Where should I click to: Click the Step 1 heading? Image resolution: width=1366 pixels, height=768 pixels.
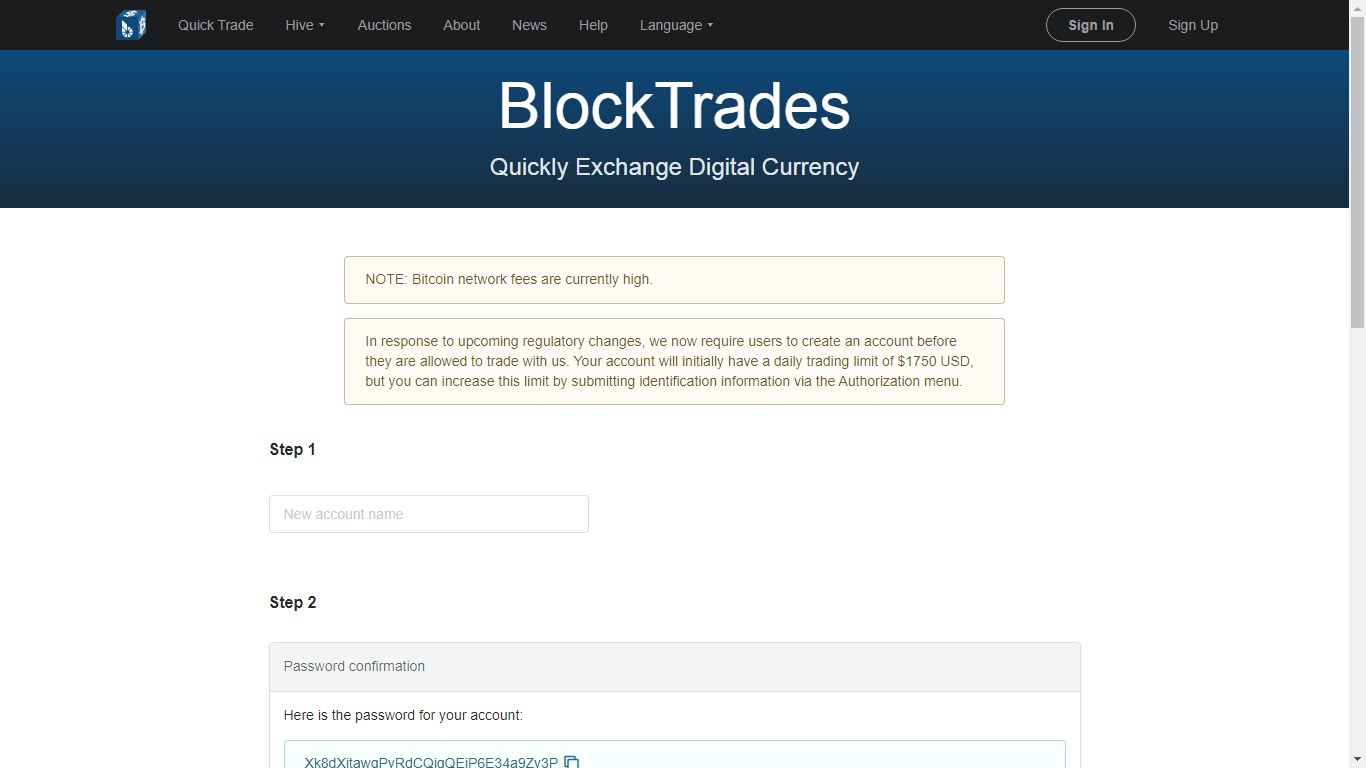292,449
